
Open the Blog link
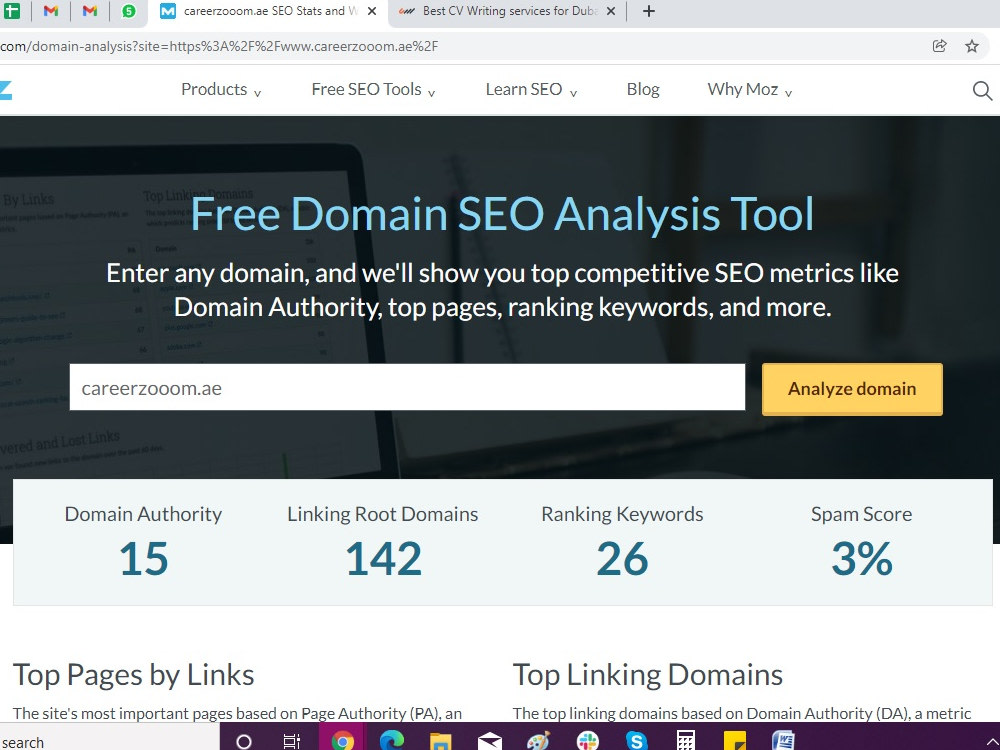[643, 89]
